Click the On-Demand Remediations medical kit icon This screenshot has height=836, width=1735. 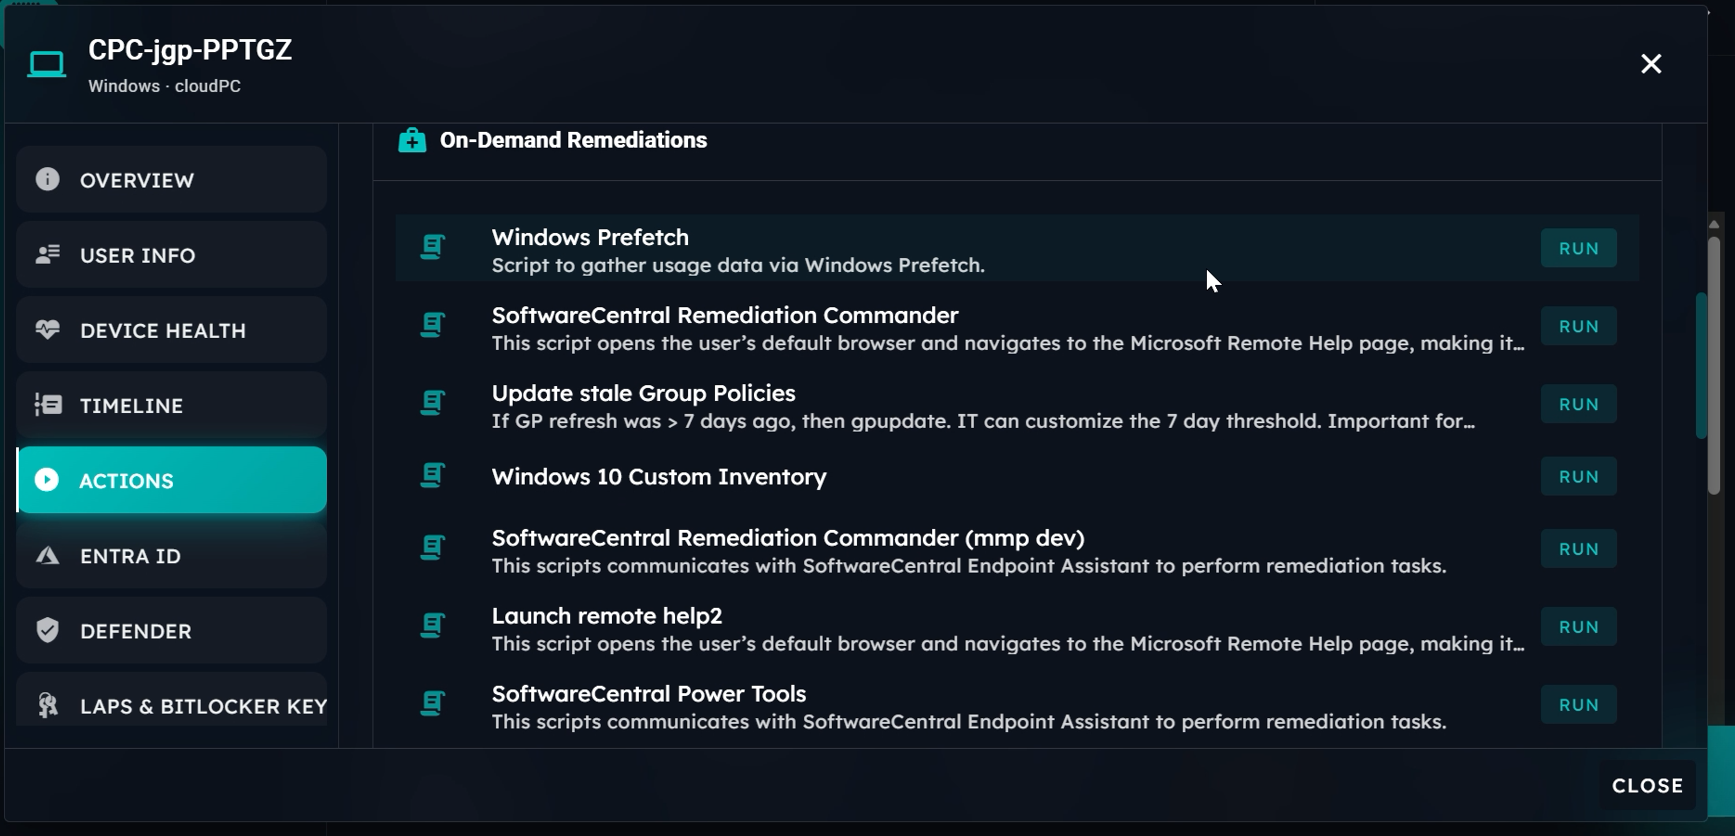[x=412, y=140]
